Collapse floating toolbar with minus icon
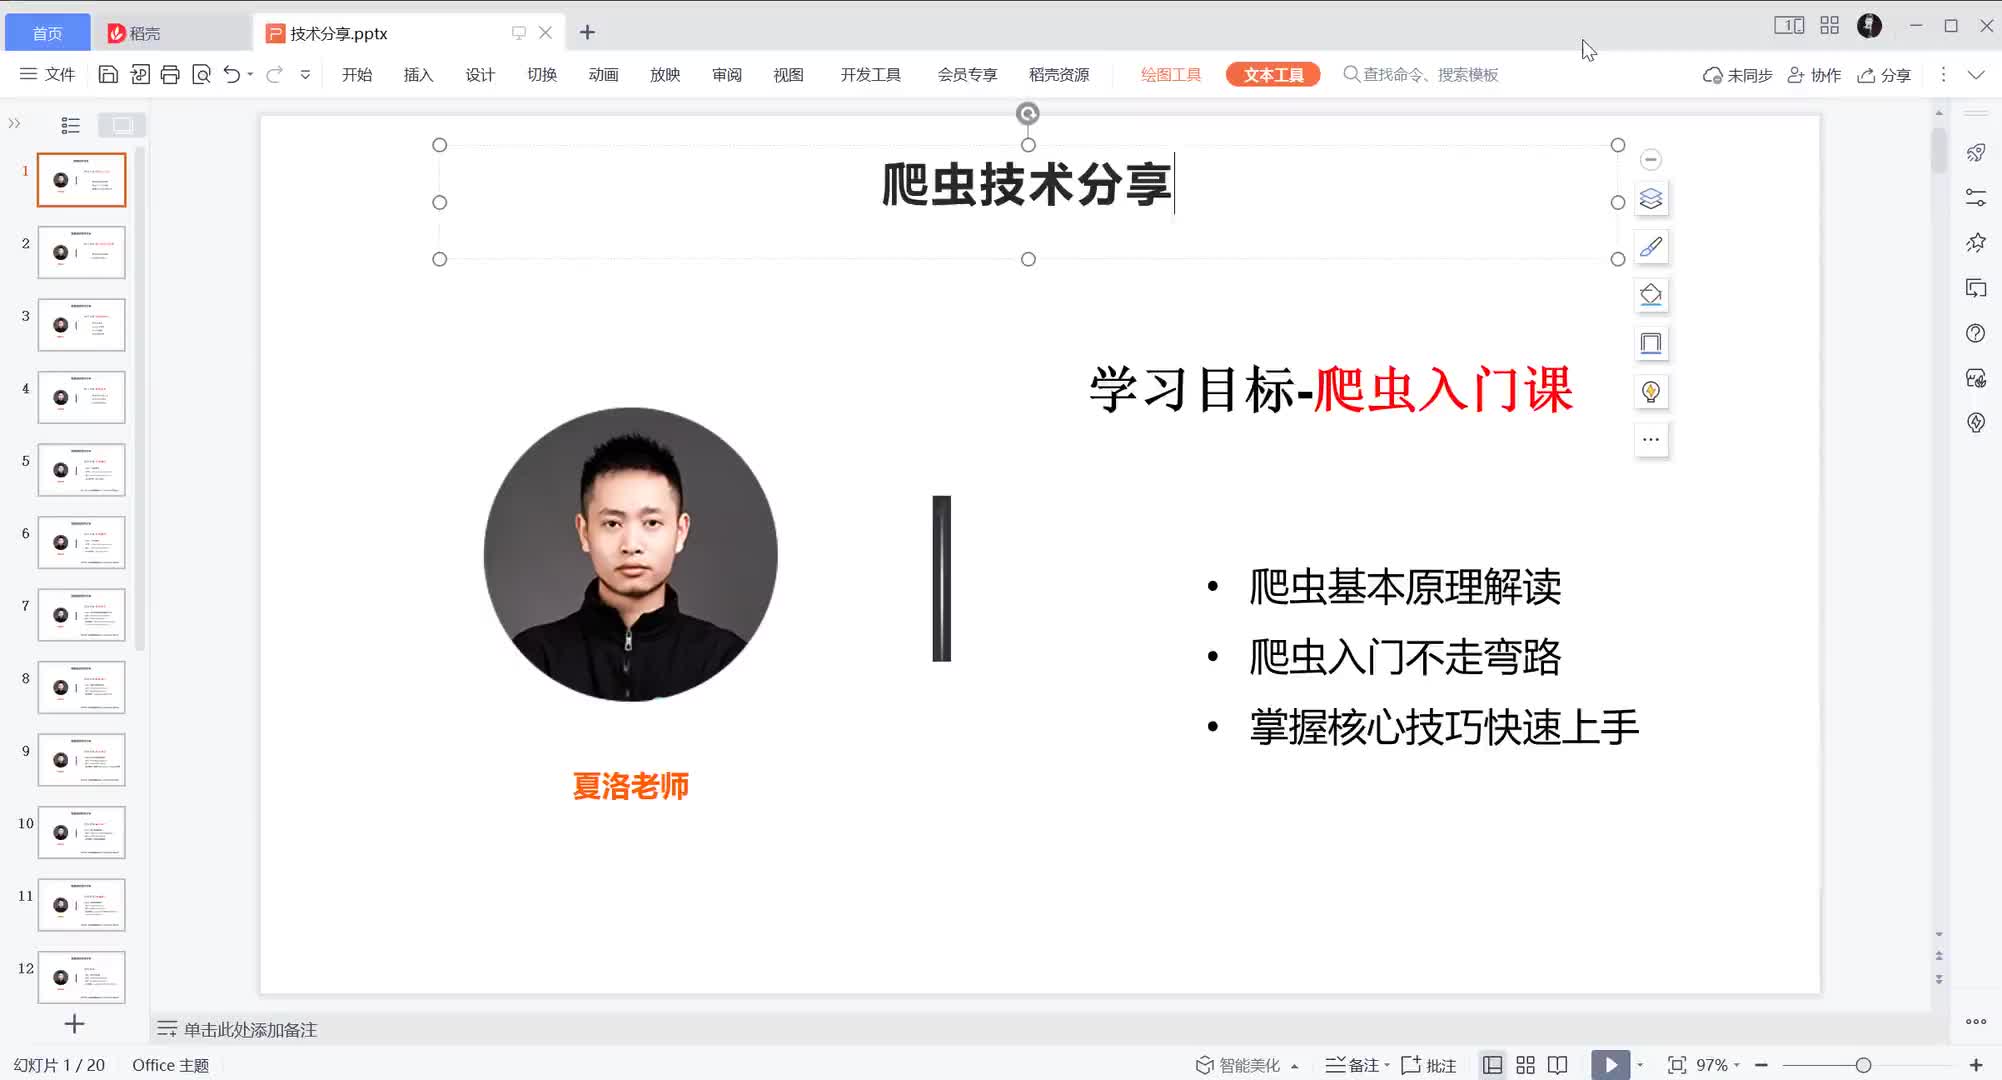Screen dimensions: 2002x1080 (1651, 159)
